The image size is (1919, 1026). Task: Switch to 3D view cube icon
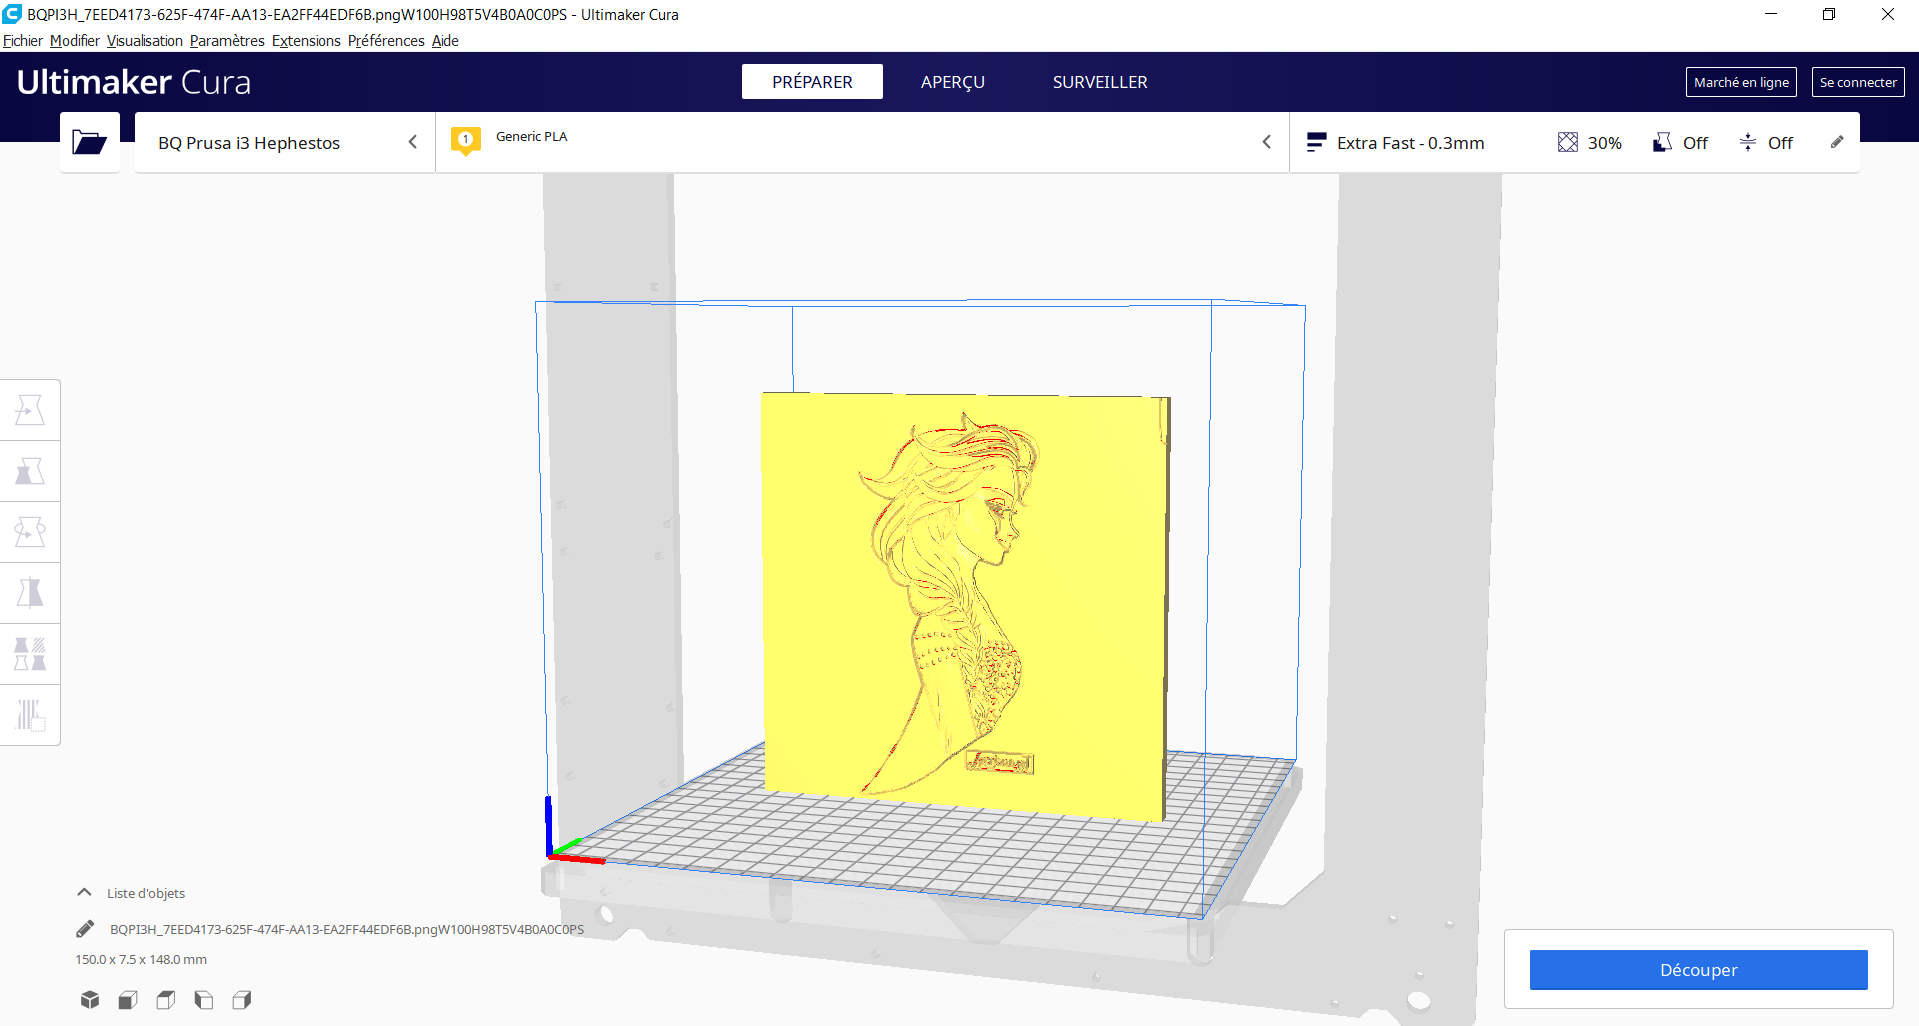coord(90,999)
